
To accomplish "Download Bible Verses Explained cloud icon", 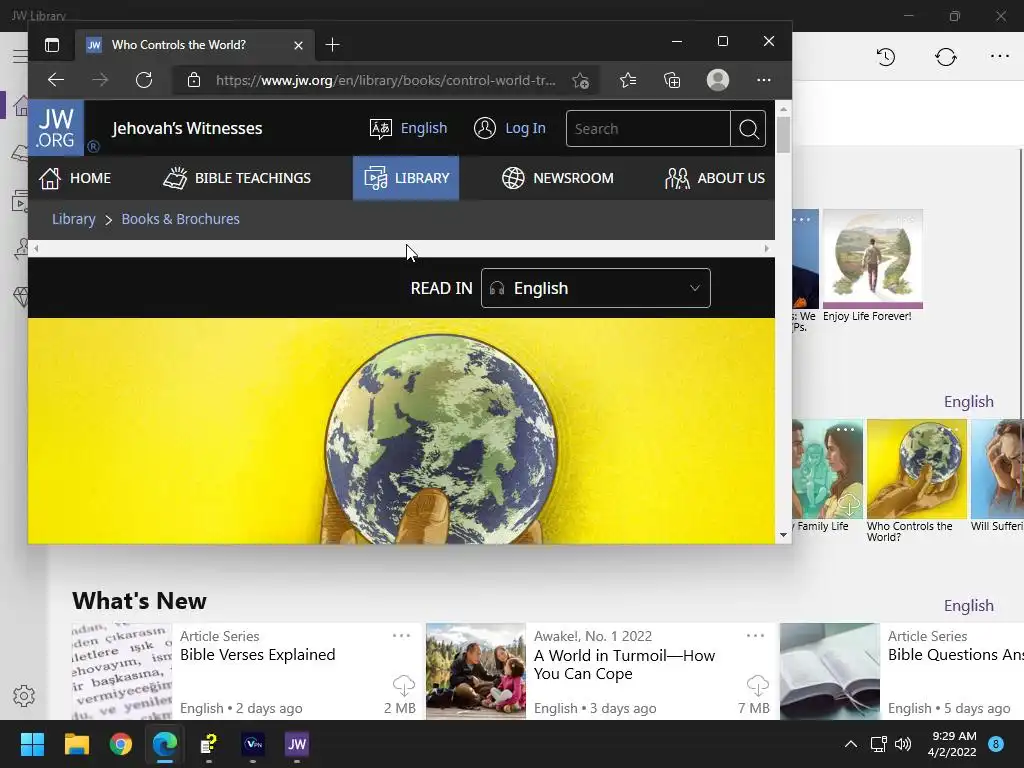I will tap(404, 685).
